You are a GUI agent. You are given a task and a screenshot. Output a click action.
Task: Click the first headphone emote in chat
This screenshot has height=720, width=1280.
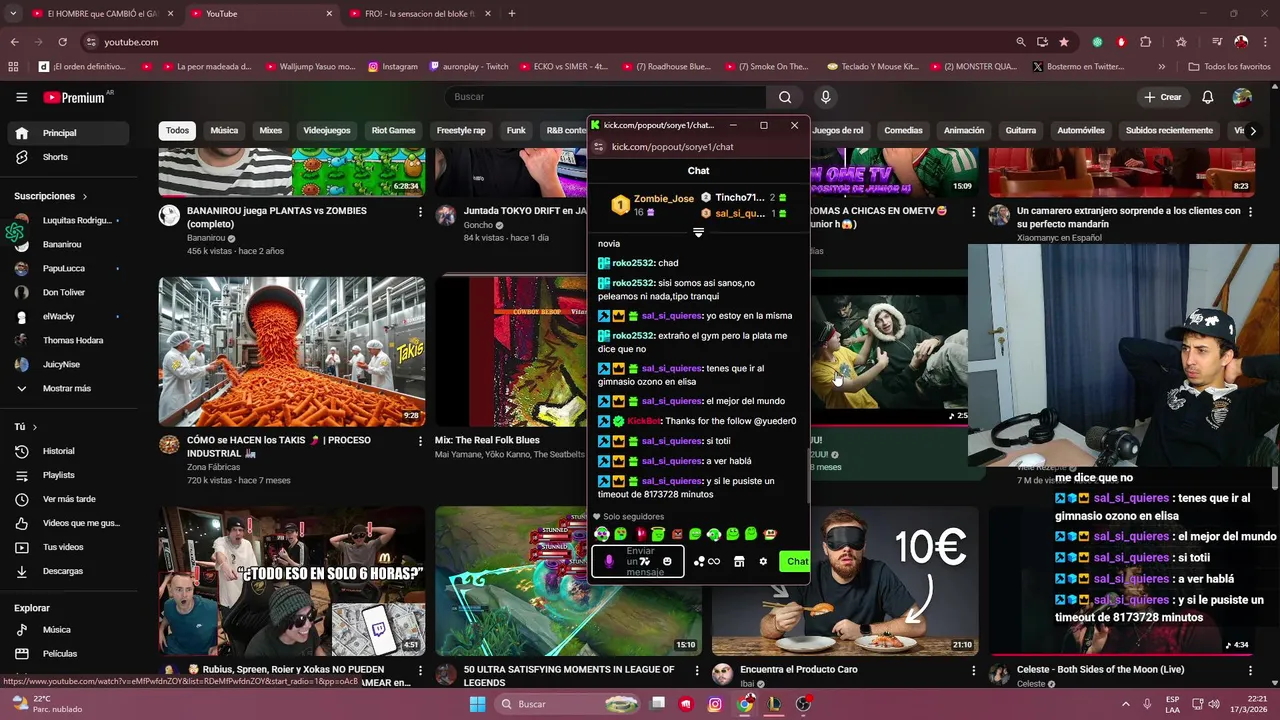602,534
